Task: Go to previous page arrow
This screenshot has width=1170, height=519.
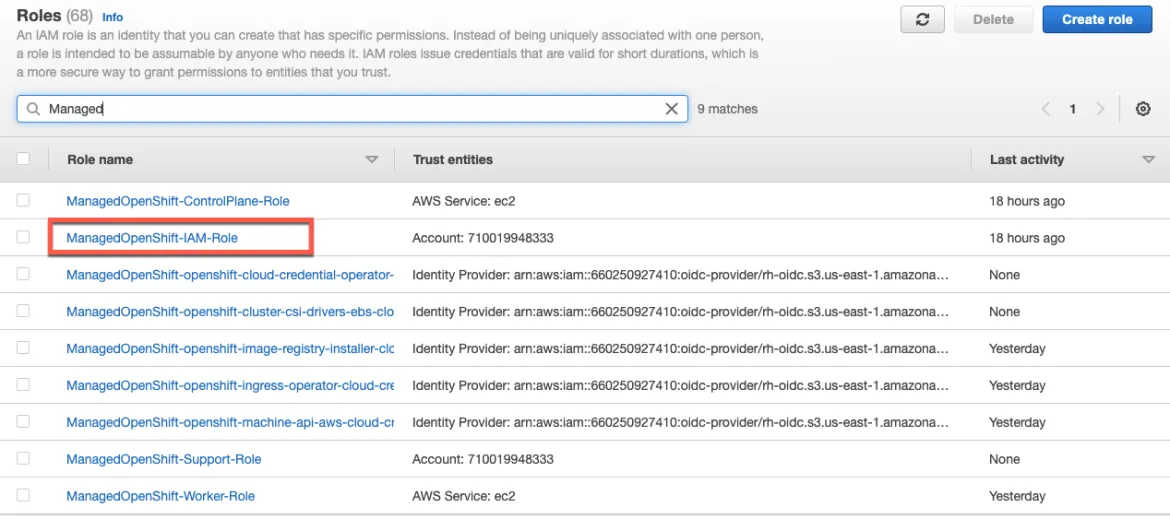Action: tap(1046, 109)
